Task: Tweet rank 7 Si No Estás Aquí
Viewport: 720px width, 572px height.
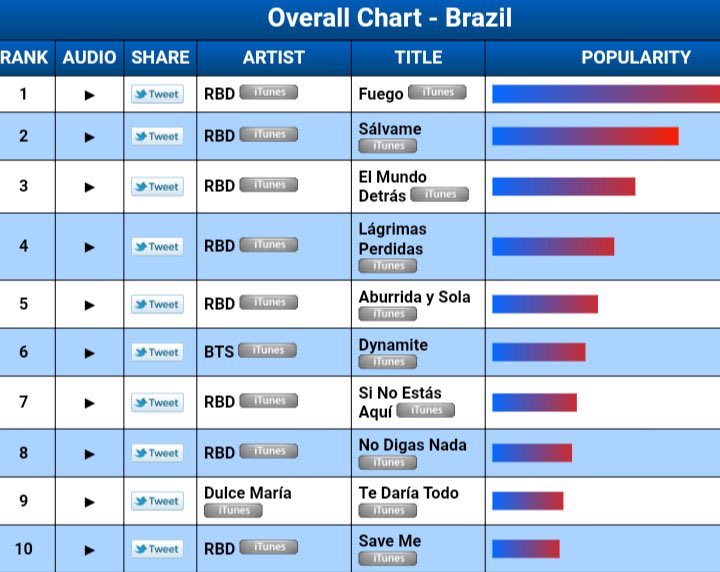Action: tap(158, 403)
